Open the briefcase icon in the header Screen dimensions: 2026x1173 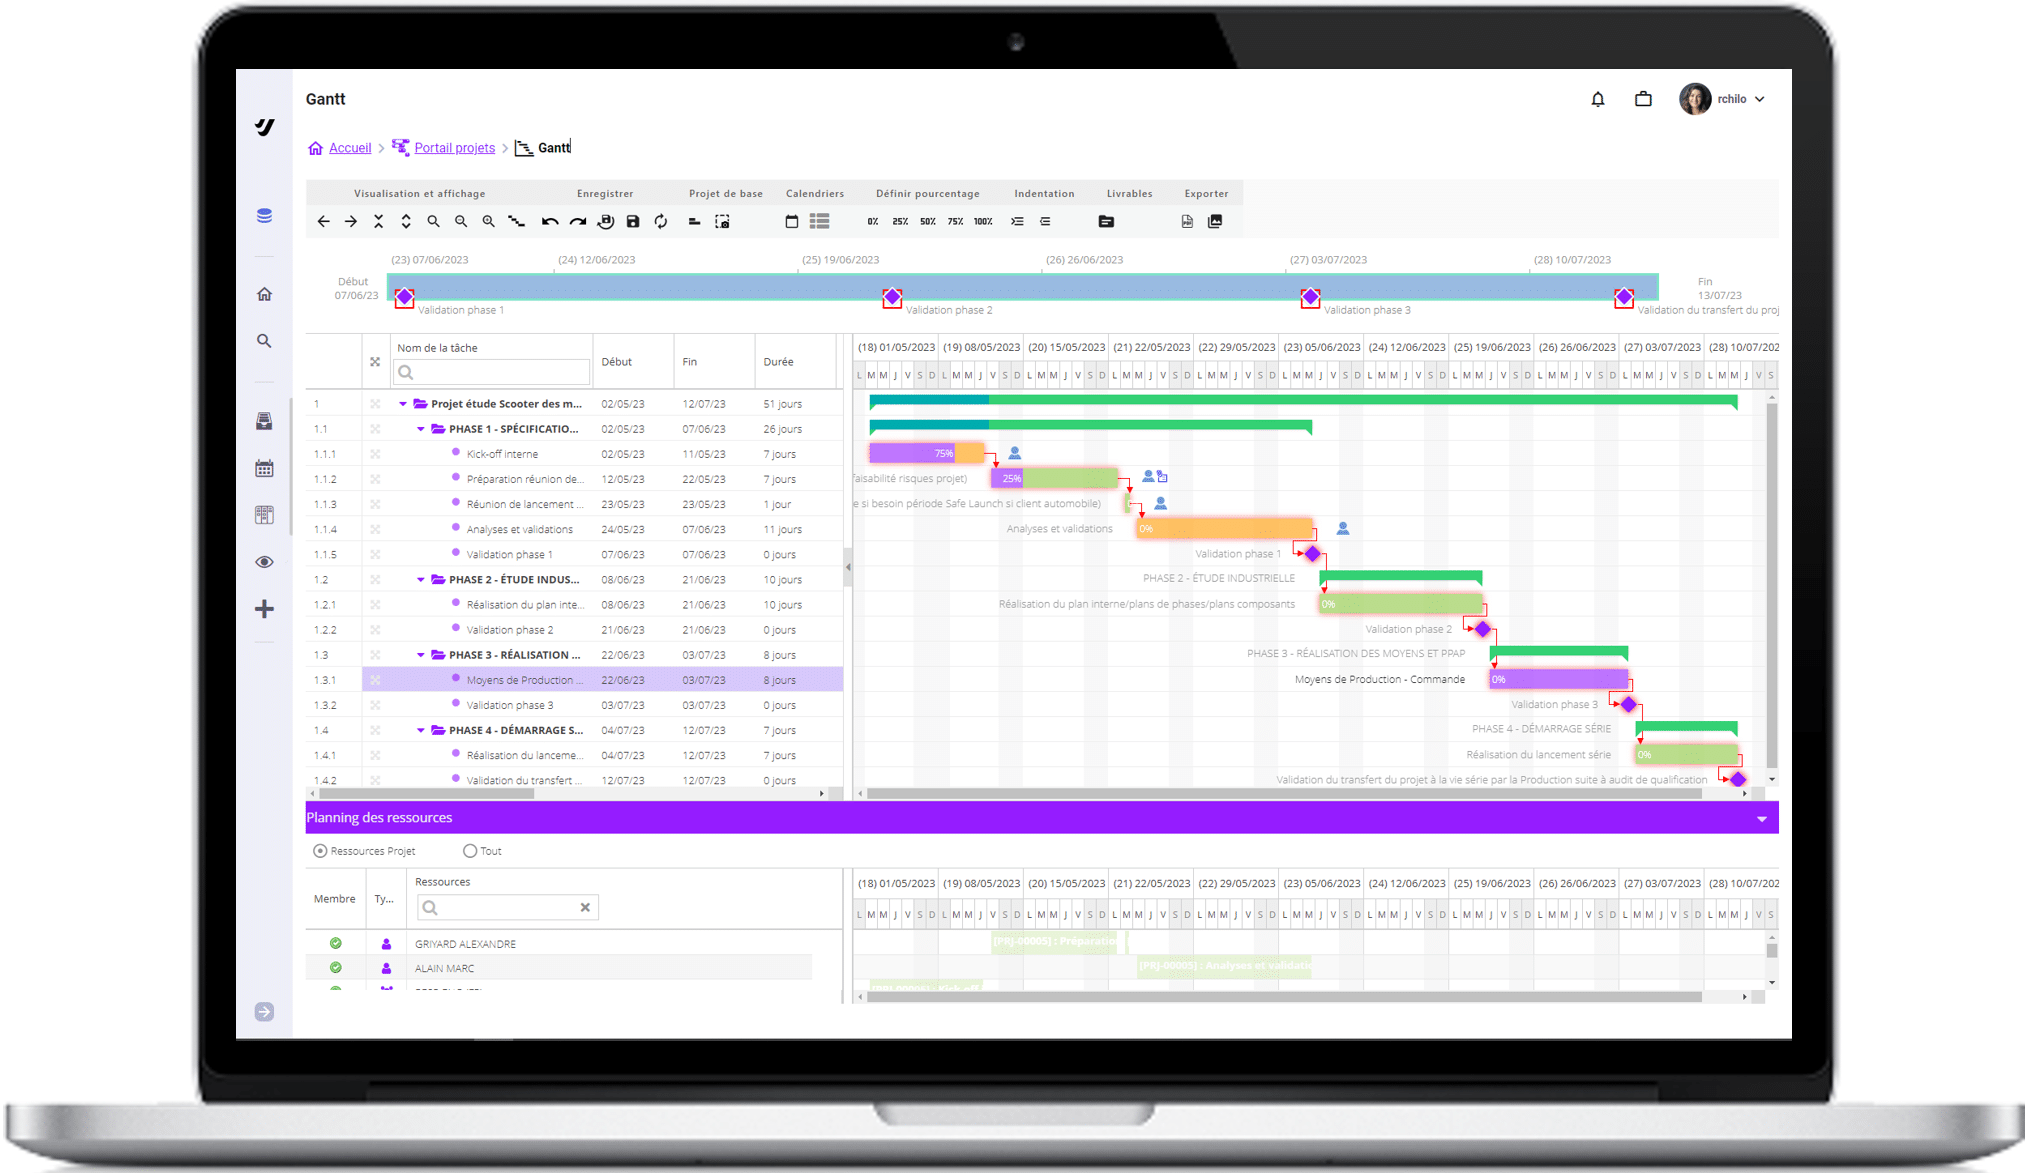1643,99
